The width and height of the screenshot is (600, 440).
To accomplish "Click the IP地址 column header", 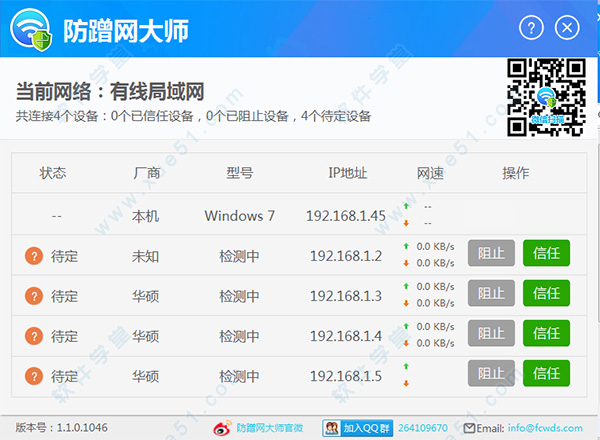I will [x=348, y=173].
